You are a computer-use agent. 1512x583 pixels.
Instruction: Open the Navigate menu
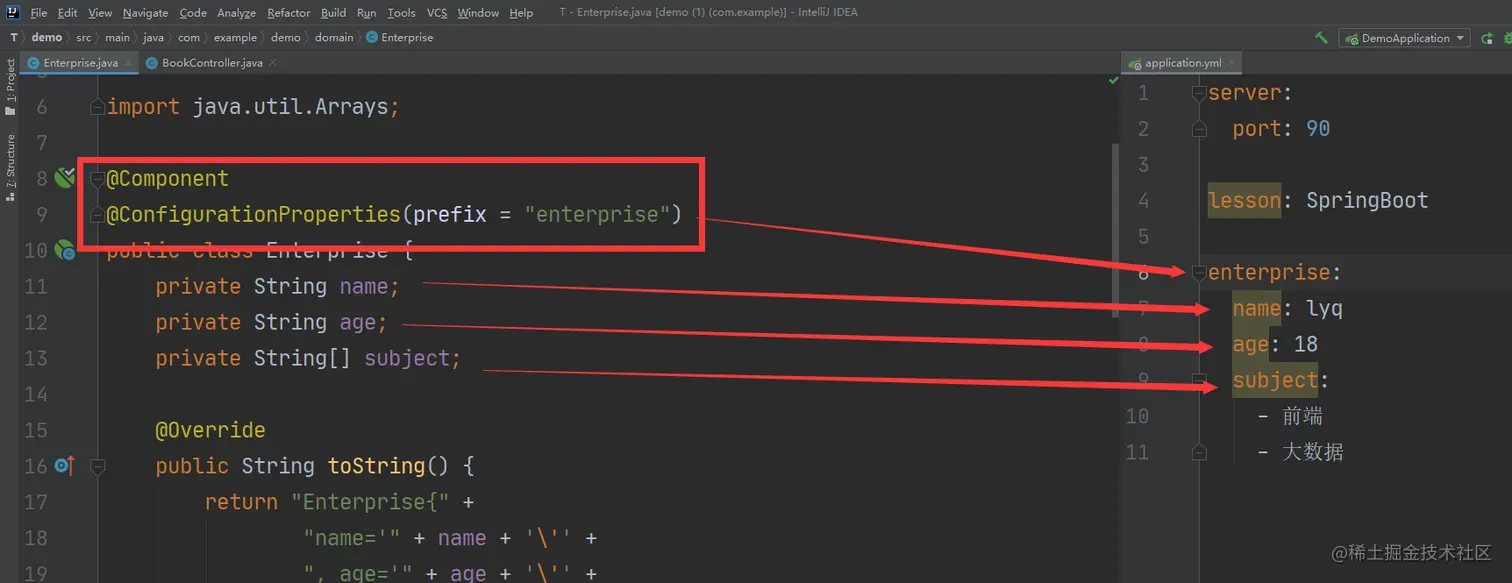[x=146, y=13]
